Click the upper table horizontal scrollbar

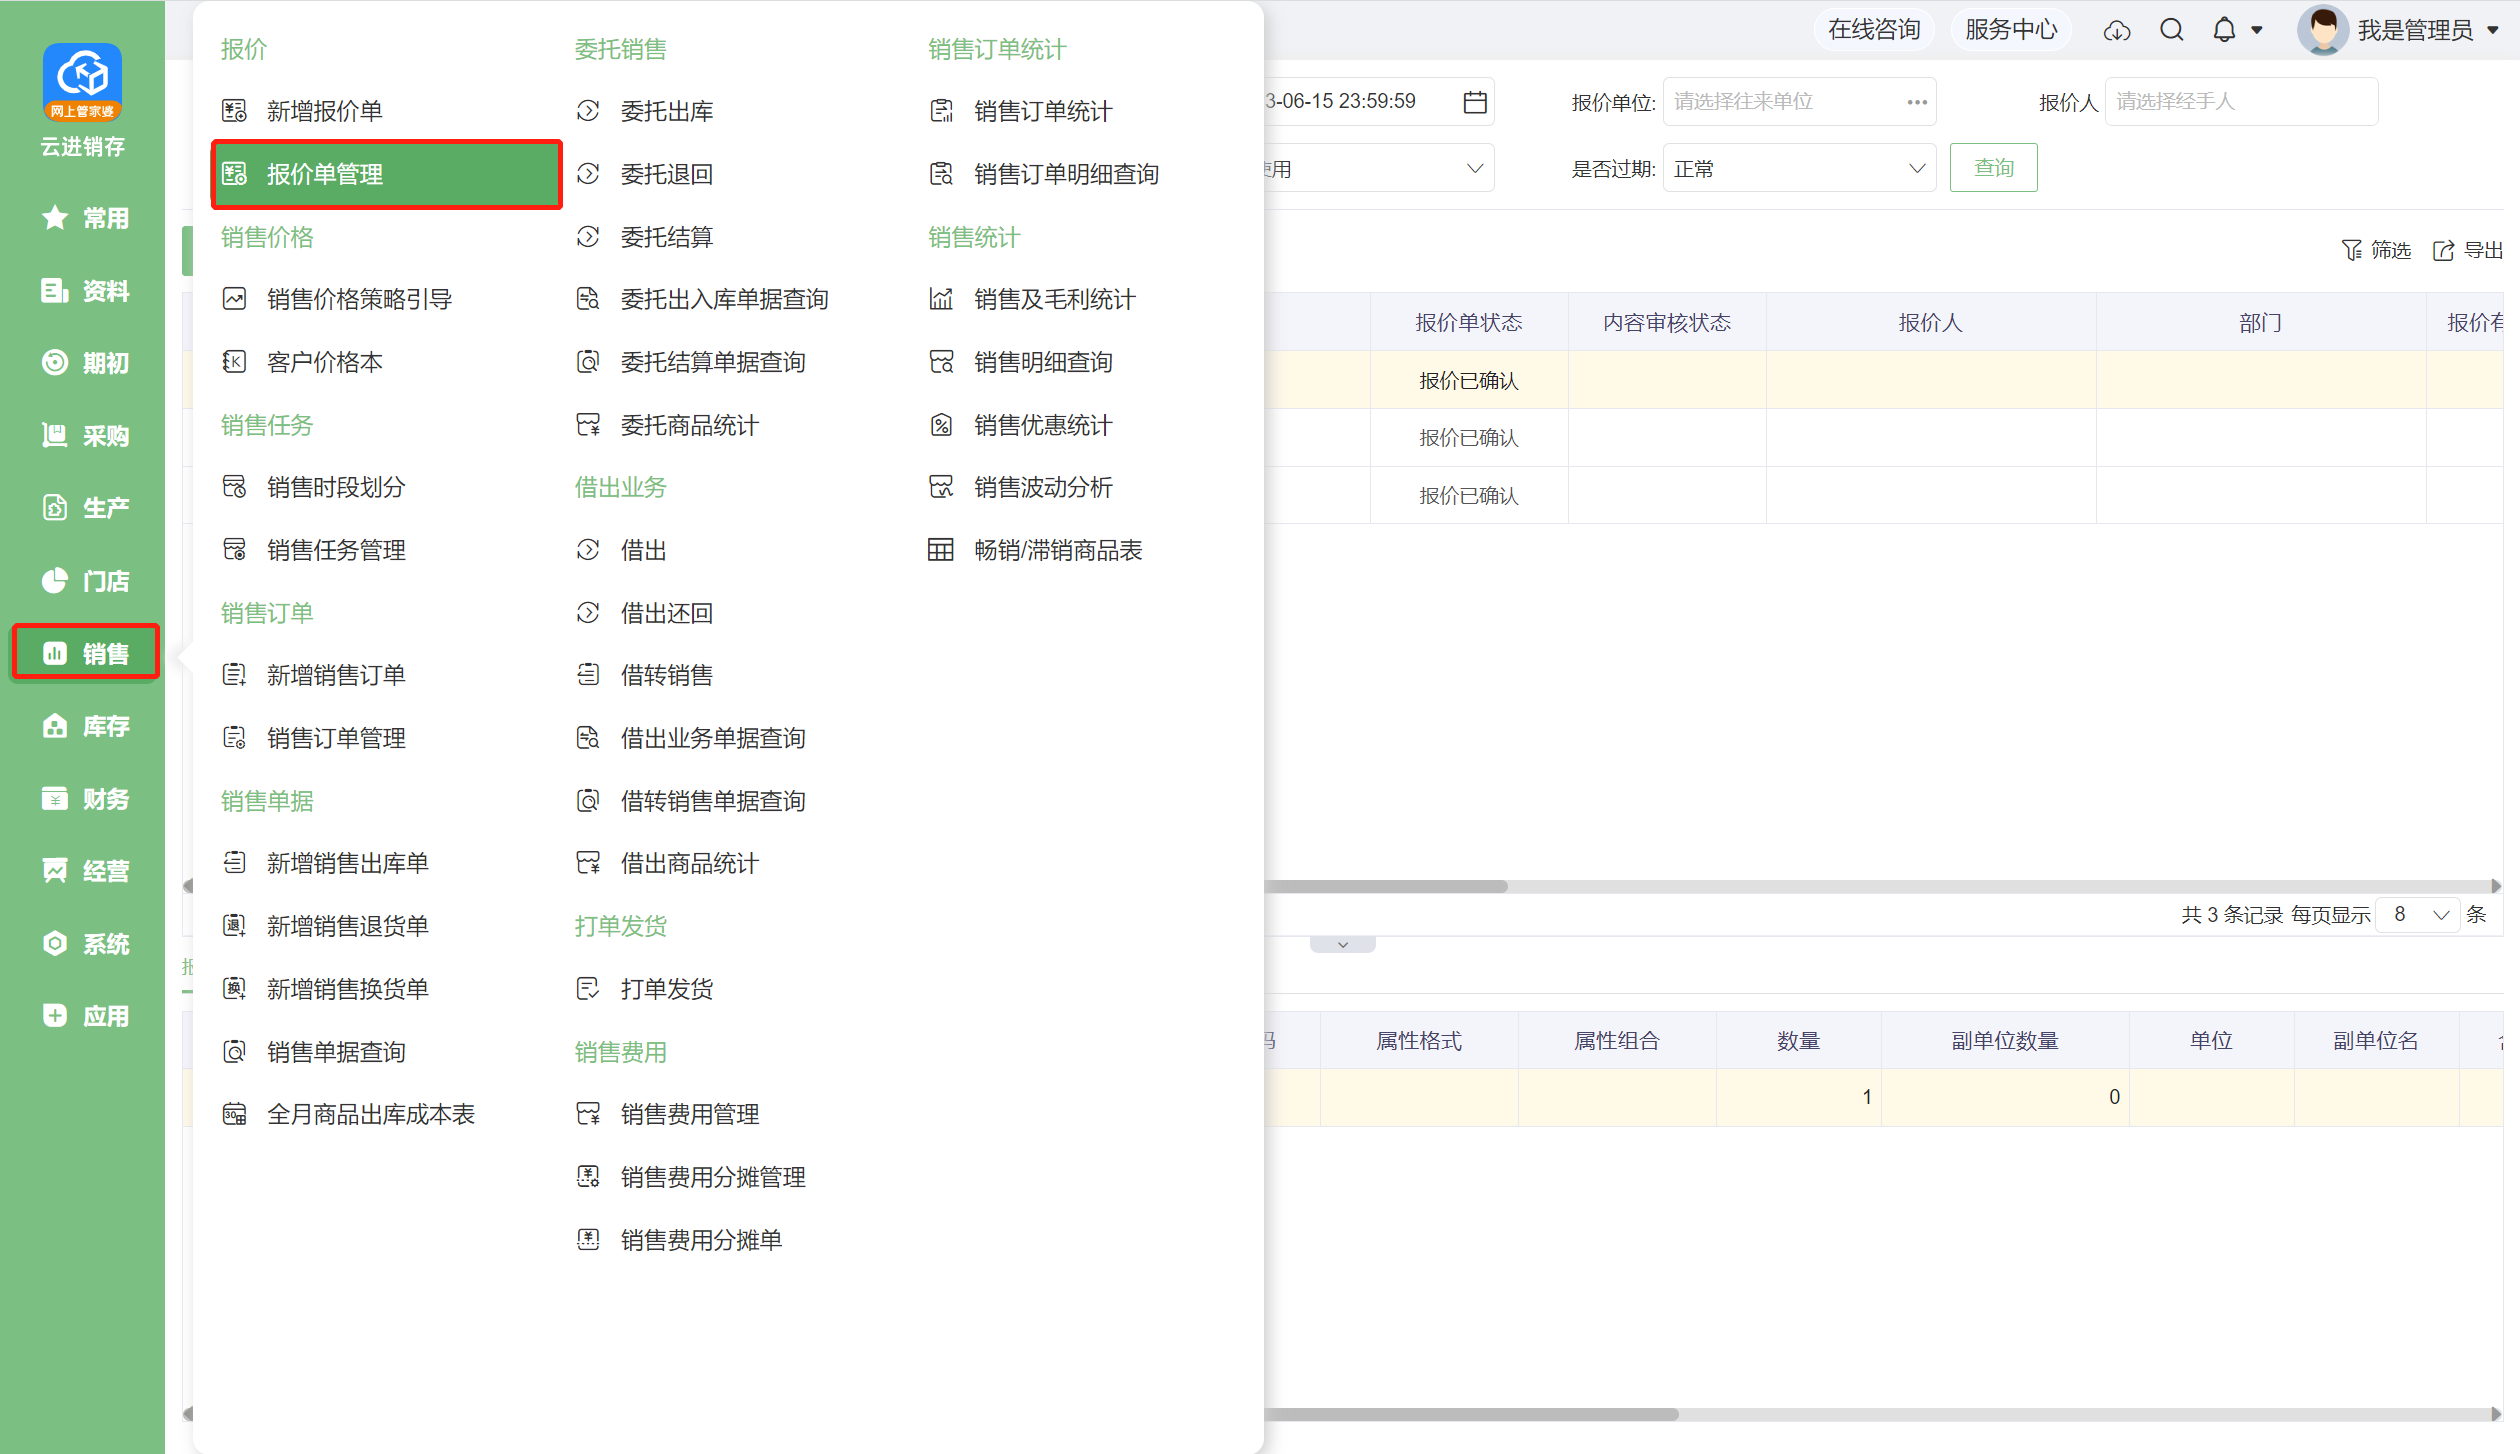click(1386, 886)
